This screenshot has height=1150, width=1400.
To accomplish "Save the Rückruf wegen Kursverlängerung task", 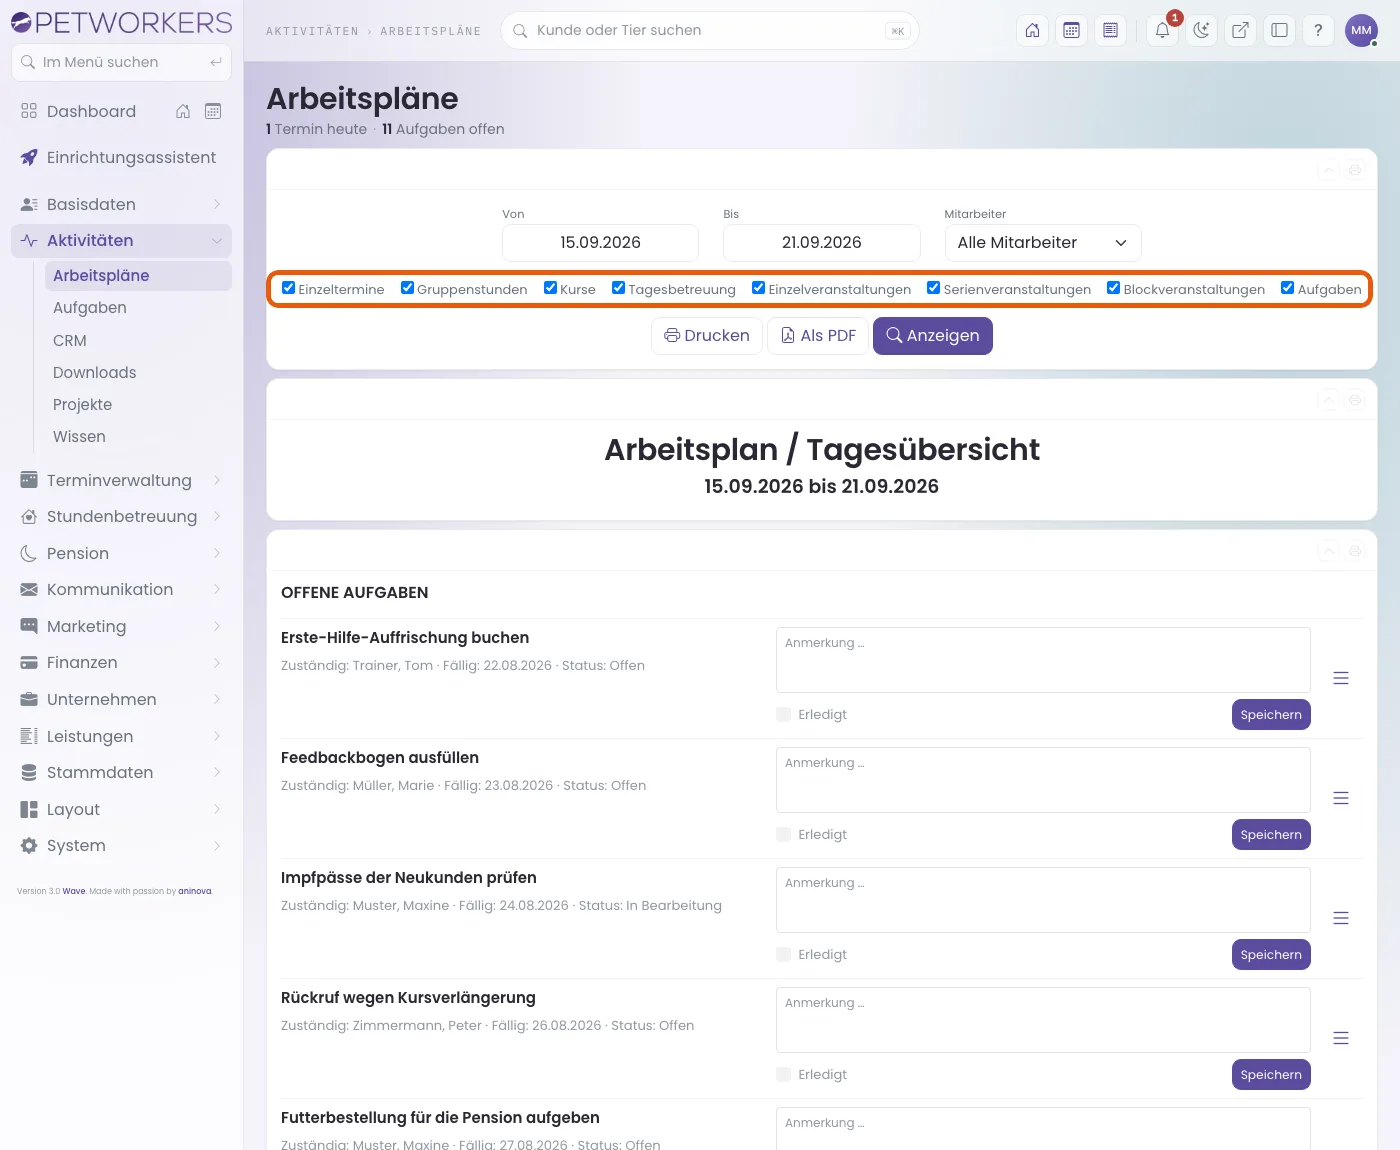I will pyautogui.click(x=1271, y=1075).
